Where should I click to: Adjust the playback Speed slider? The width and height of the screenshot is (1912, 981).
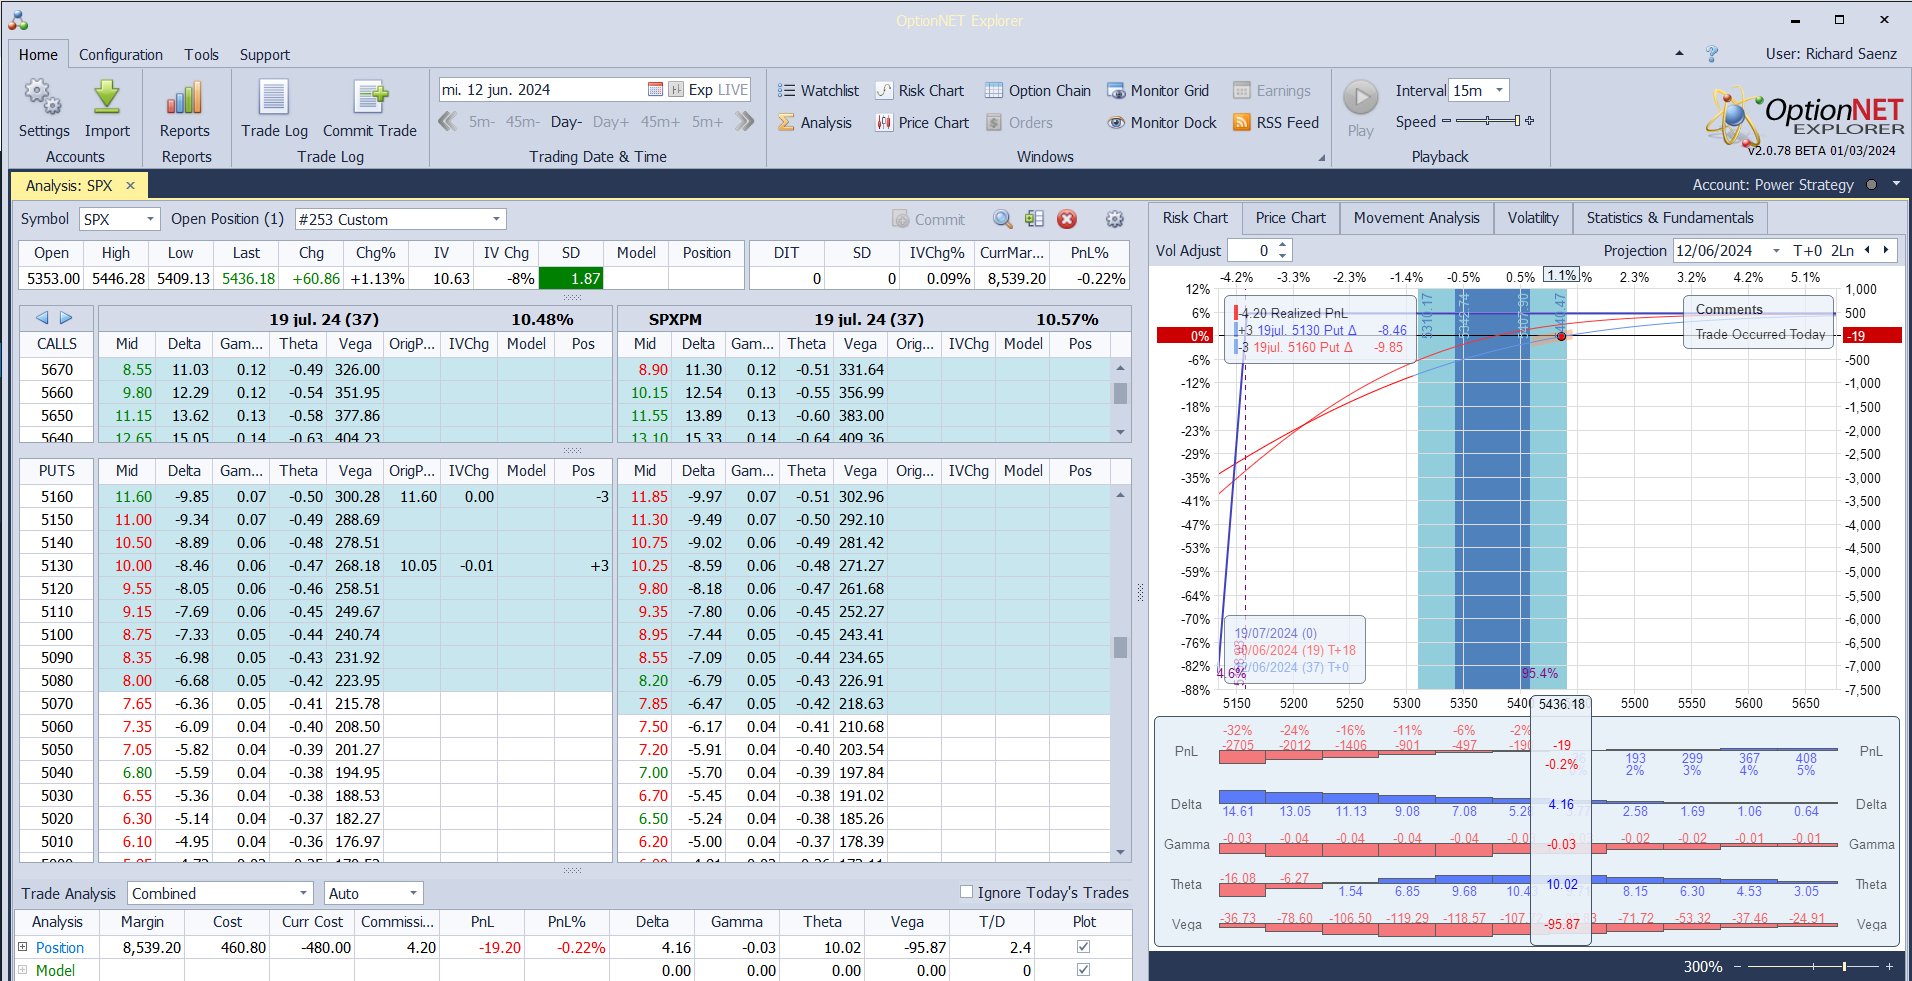[1488, 121]
